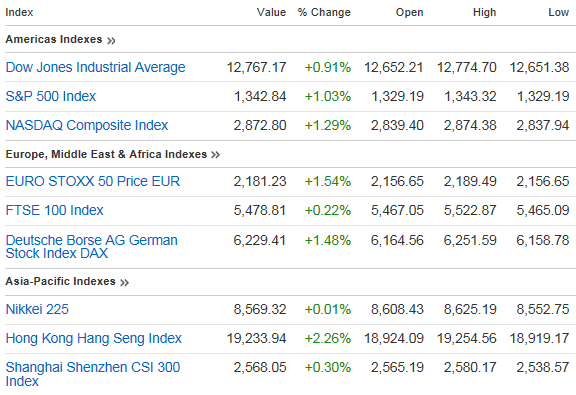Viewport: 576px width, 395px height.
Task: Click the double chevron beside Americas Indexes
Action: coord(111,40)
